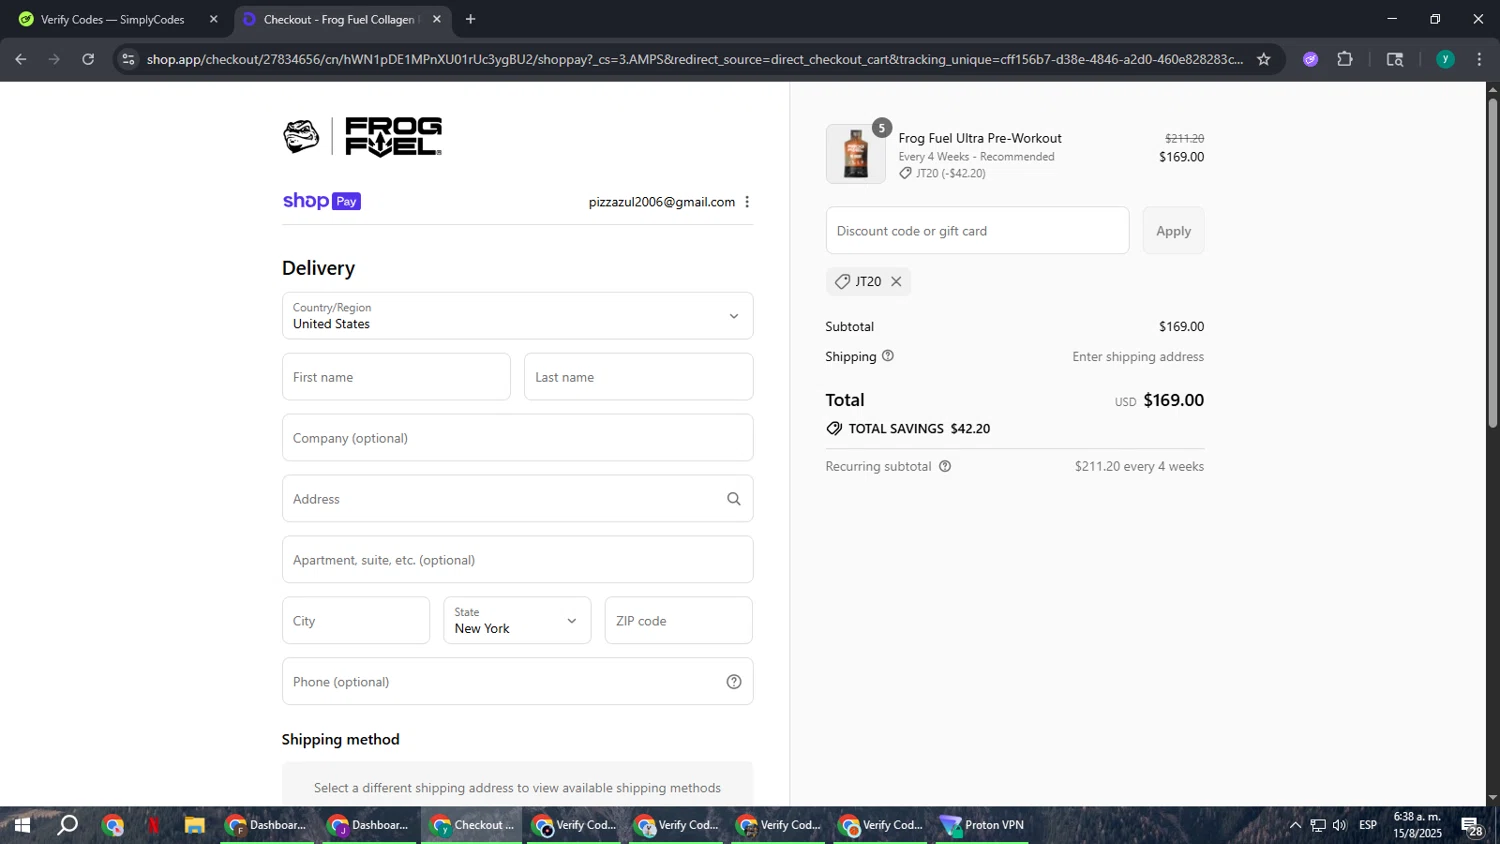1500x844 pixels.
Task: Open the browser extensions menu
Action: click(1345, 59)
